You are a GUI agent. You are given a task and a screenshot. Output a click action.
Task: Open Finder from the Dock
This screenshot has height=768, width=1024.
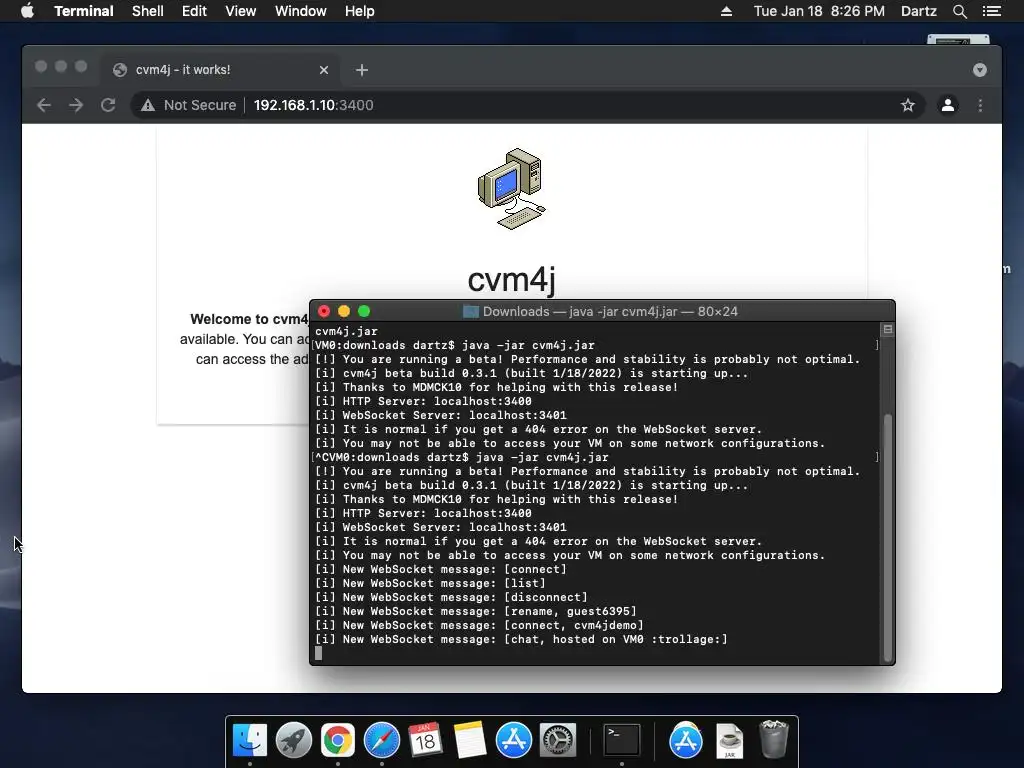250,741
